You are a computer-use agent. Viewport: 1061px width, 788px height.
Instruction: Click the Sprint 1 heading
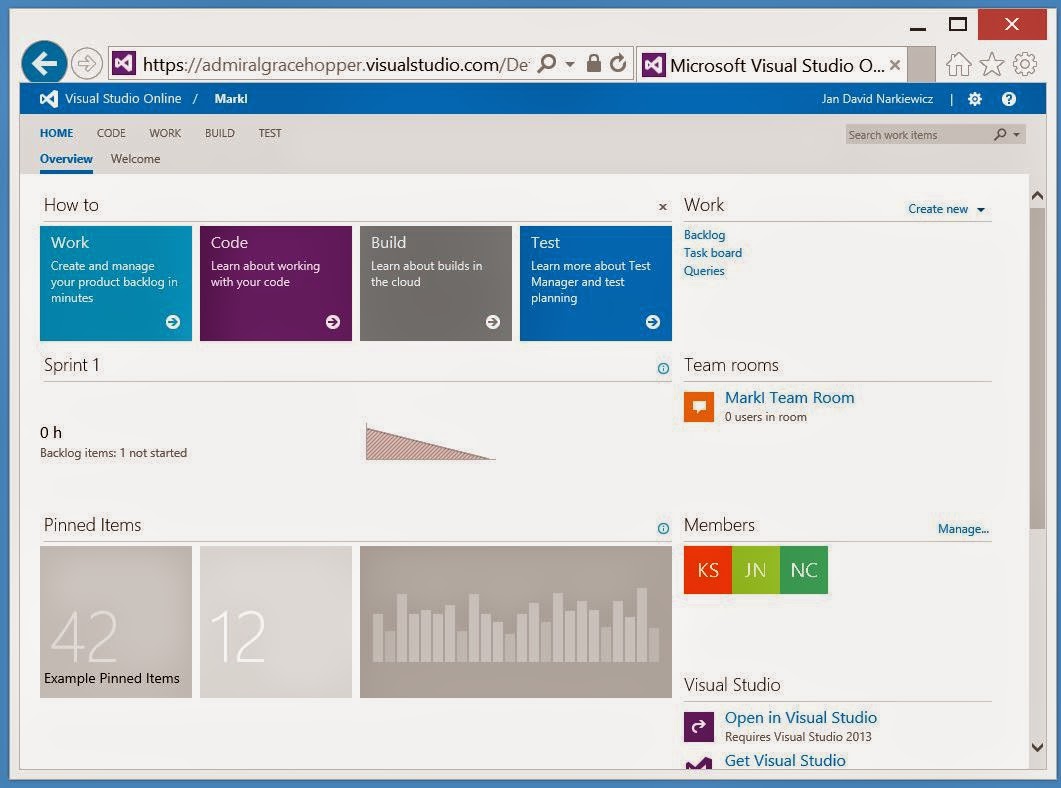pyautogui.click(x=72, y=365)
